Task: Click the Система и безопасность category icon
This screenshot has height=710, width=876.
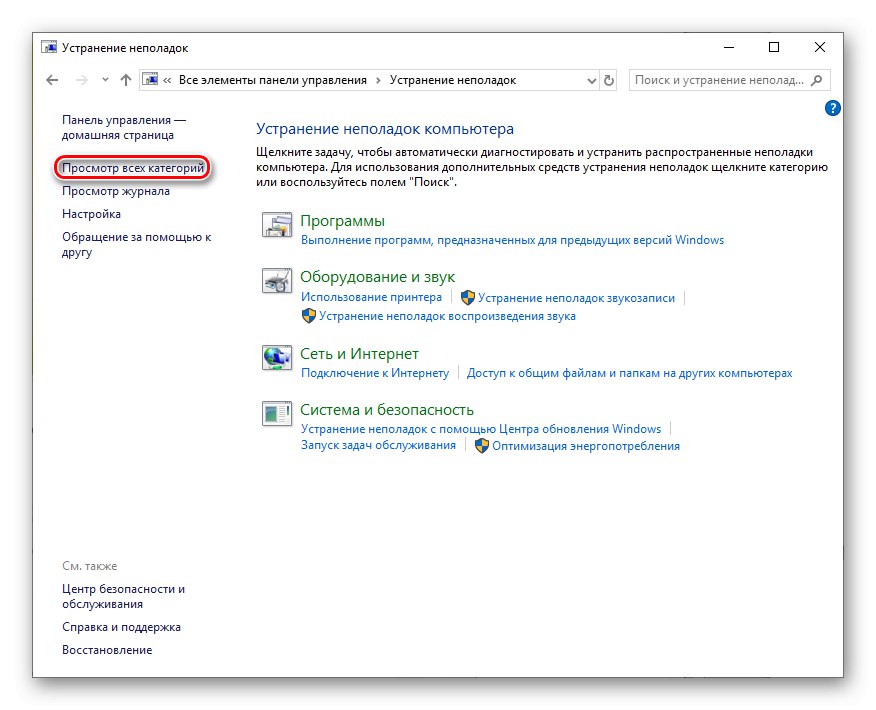Action: (277, 414)
